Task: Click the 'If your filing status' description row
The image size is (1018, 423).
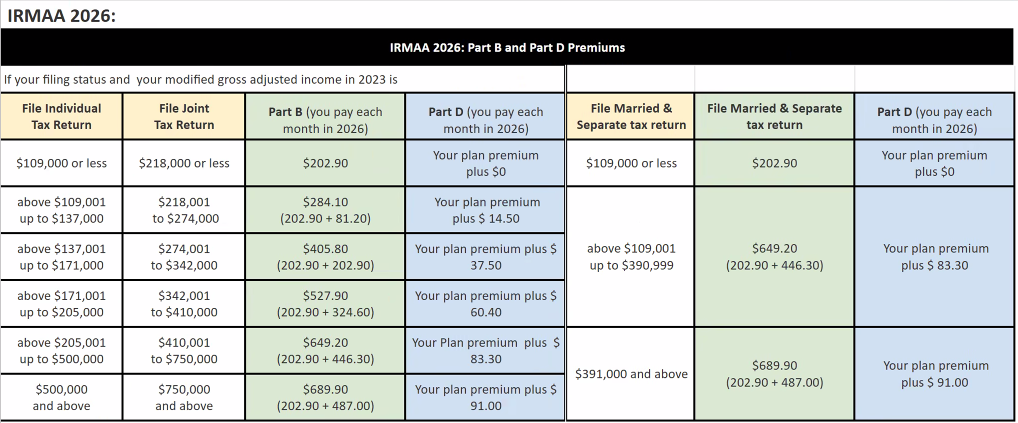Action: tap(200, 80)
